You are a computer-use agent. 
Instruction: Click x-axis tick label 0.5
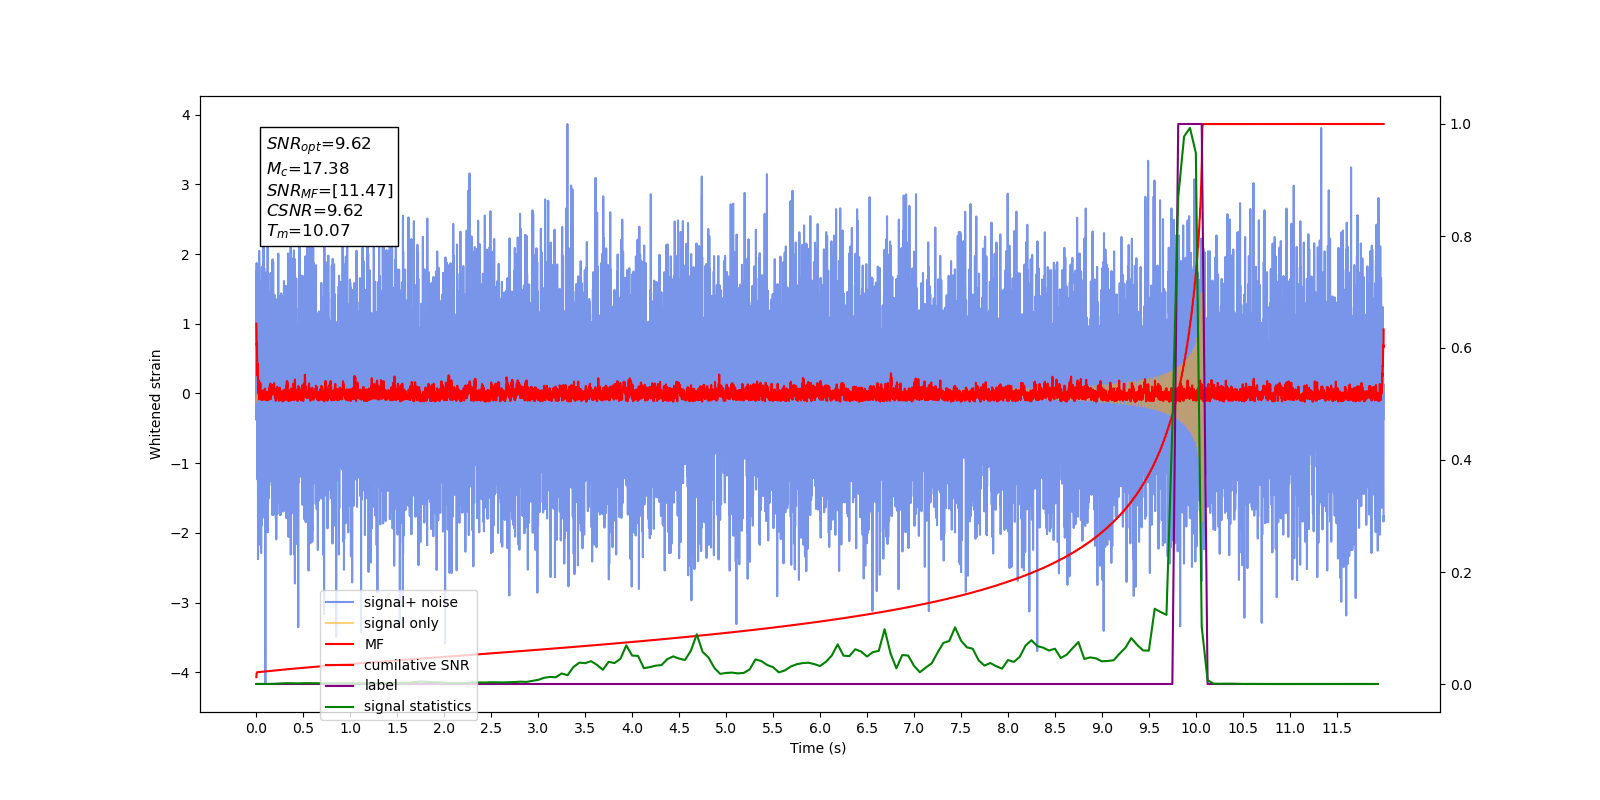(x=303, y=728)
